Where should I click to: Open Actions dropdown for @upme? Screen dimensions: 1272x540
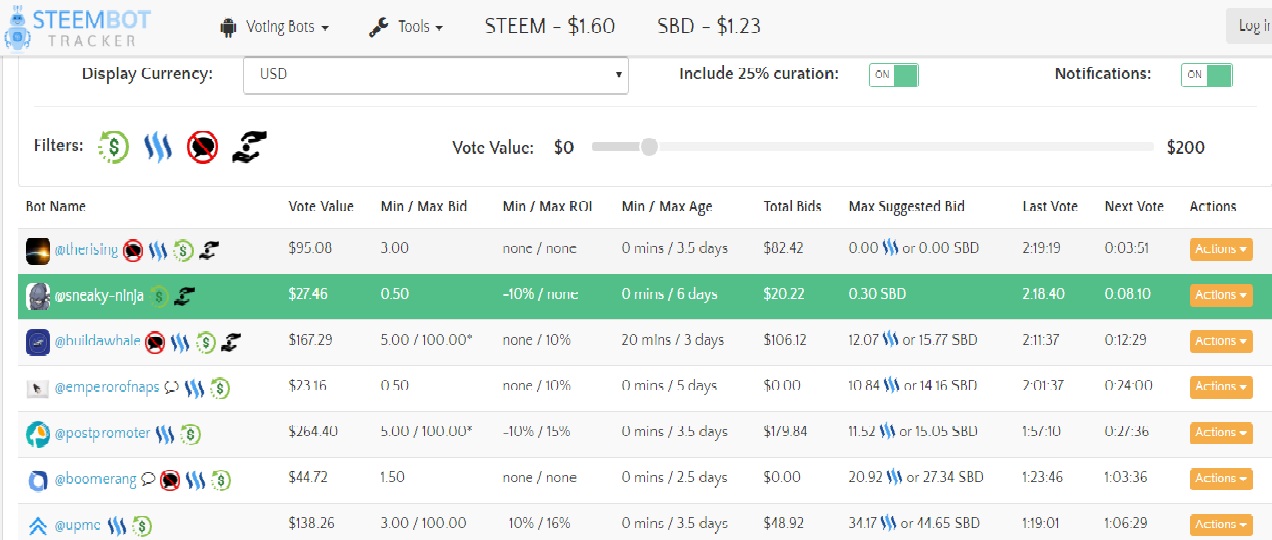tap(1221, 525)
